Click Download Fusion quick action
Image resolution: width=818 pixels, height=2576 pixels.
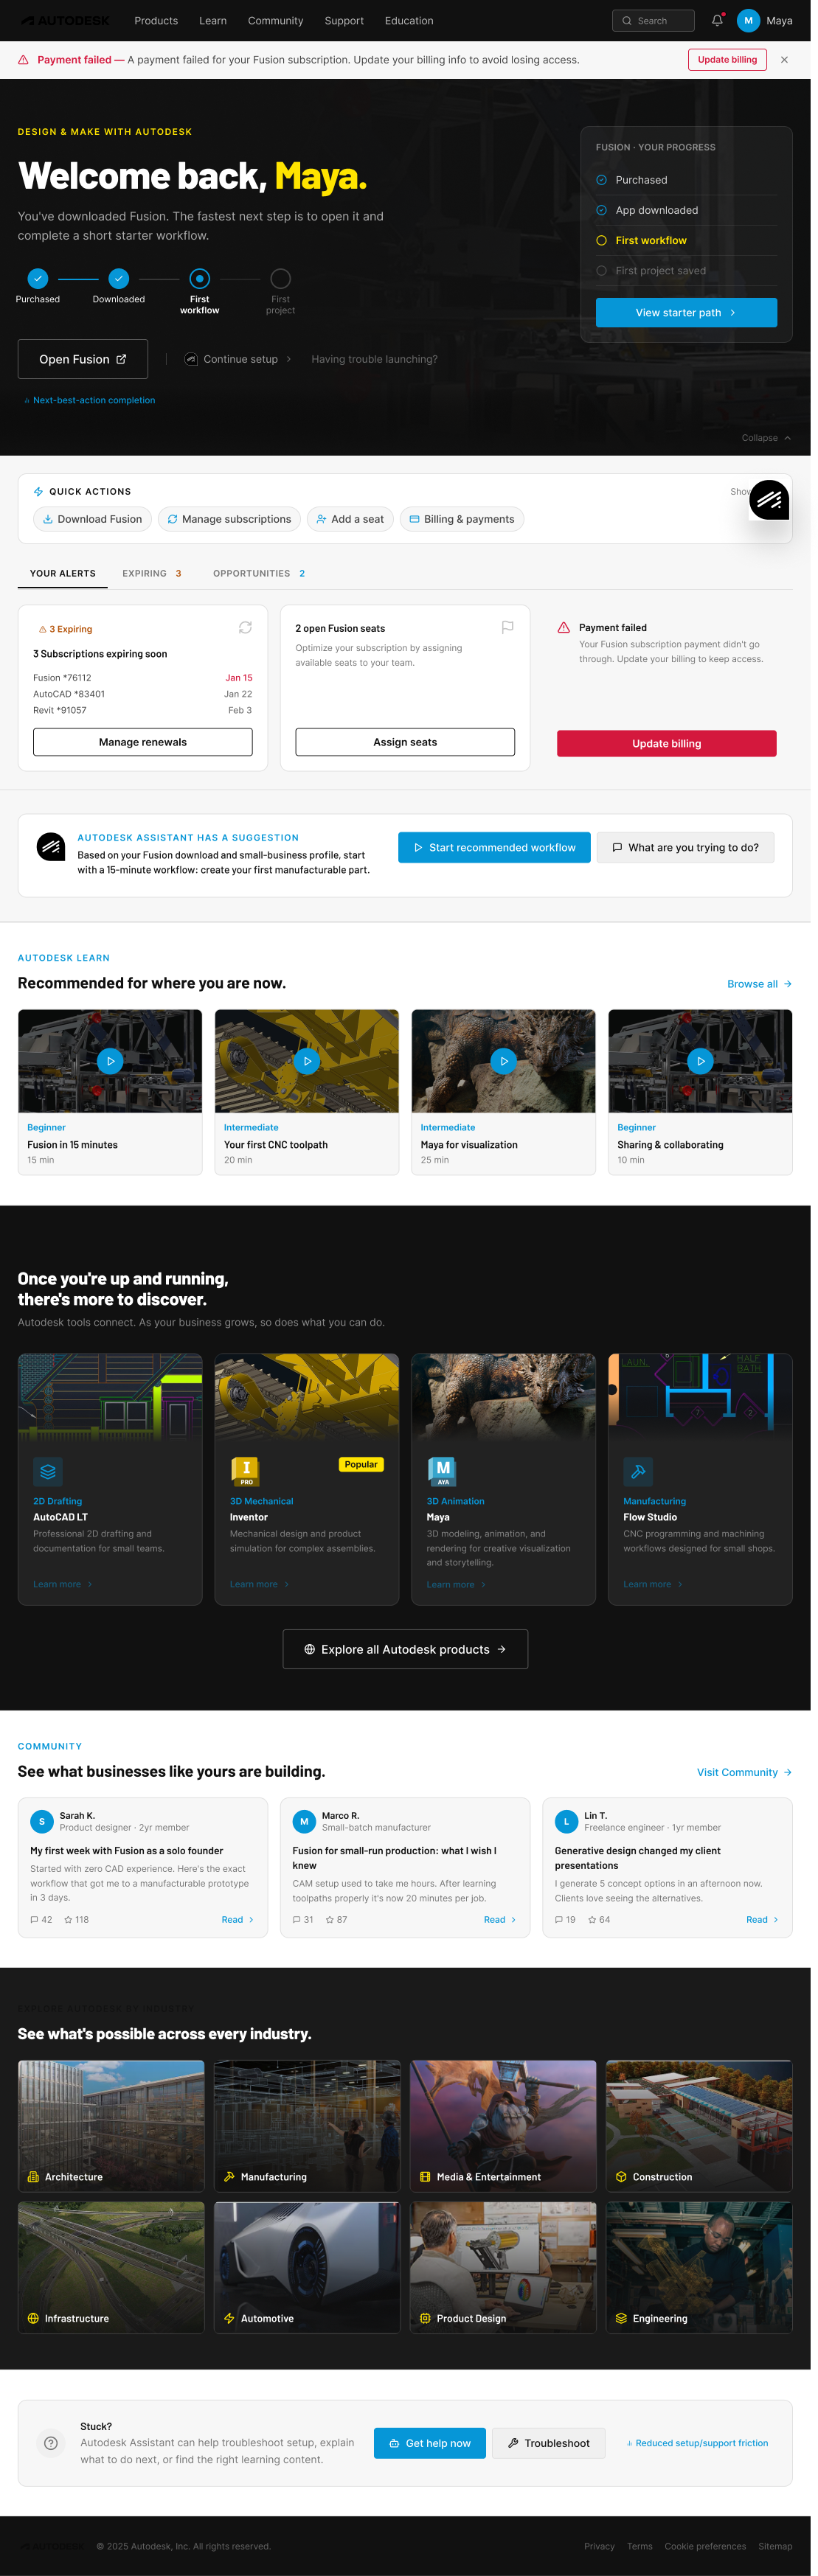click(92, 519)
